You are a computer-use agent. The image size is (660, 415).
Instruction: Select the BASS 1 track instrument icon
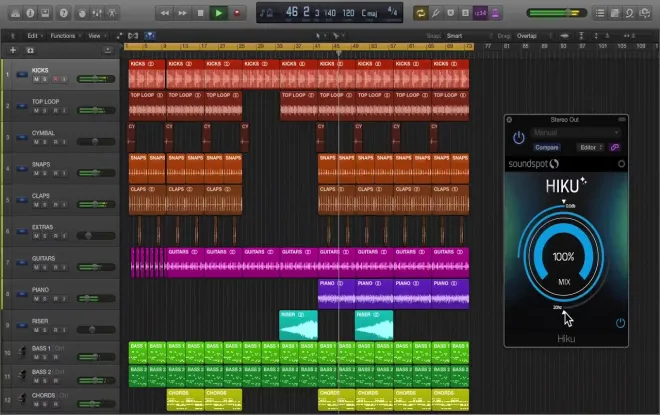click(x=21, y=352)
